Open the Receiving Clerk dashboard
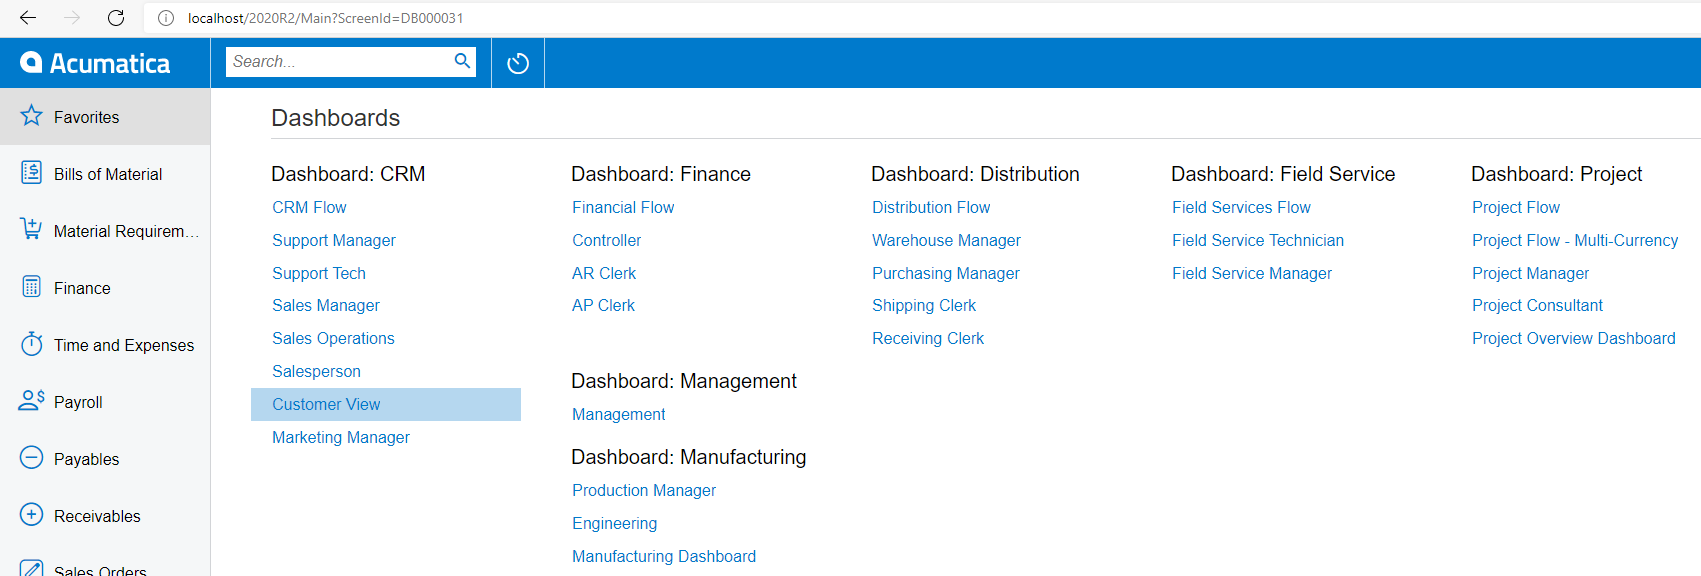The width and height of the screenshot is (1701, 576). click(928, 338)
